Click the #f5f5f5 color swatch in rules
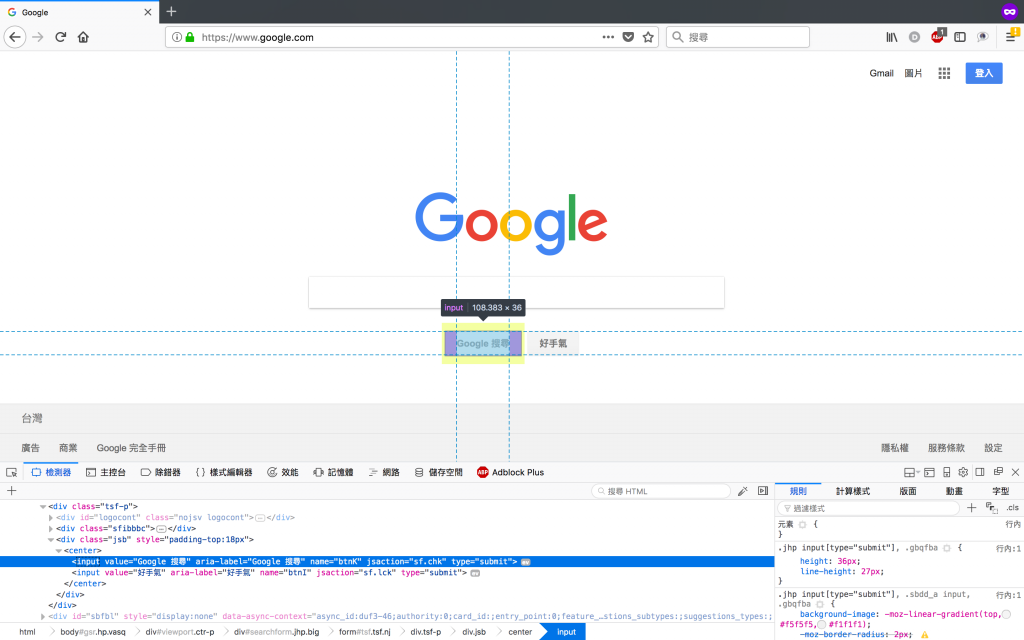This screenshot has height=640, width=1024. click(1006, 615)
